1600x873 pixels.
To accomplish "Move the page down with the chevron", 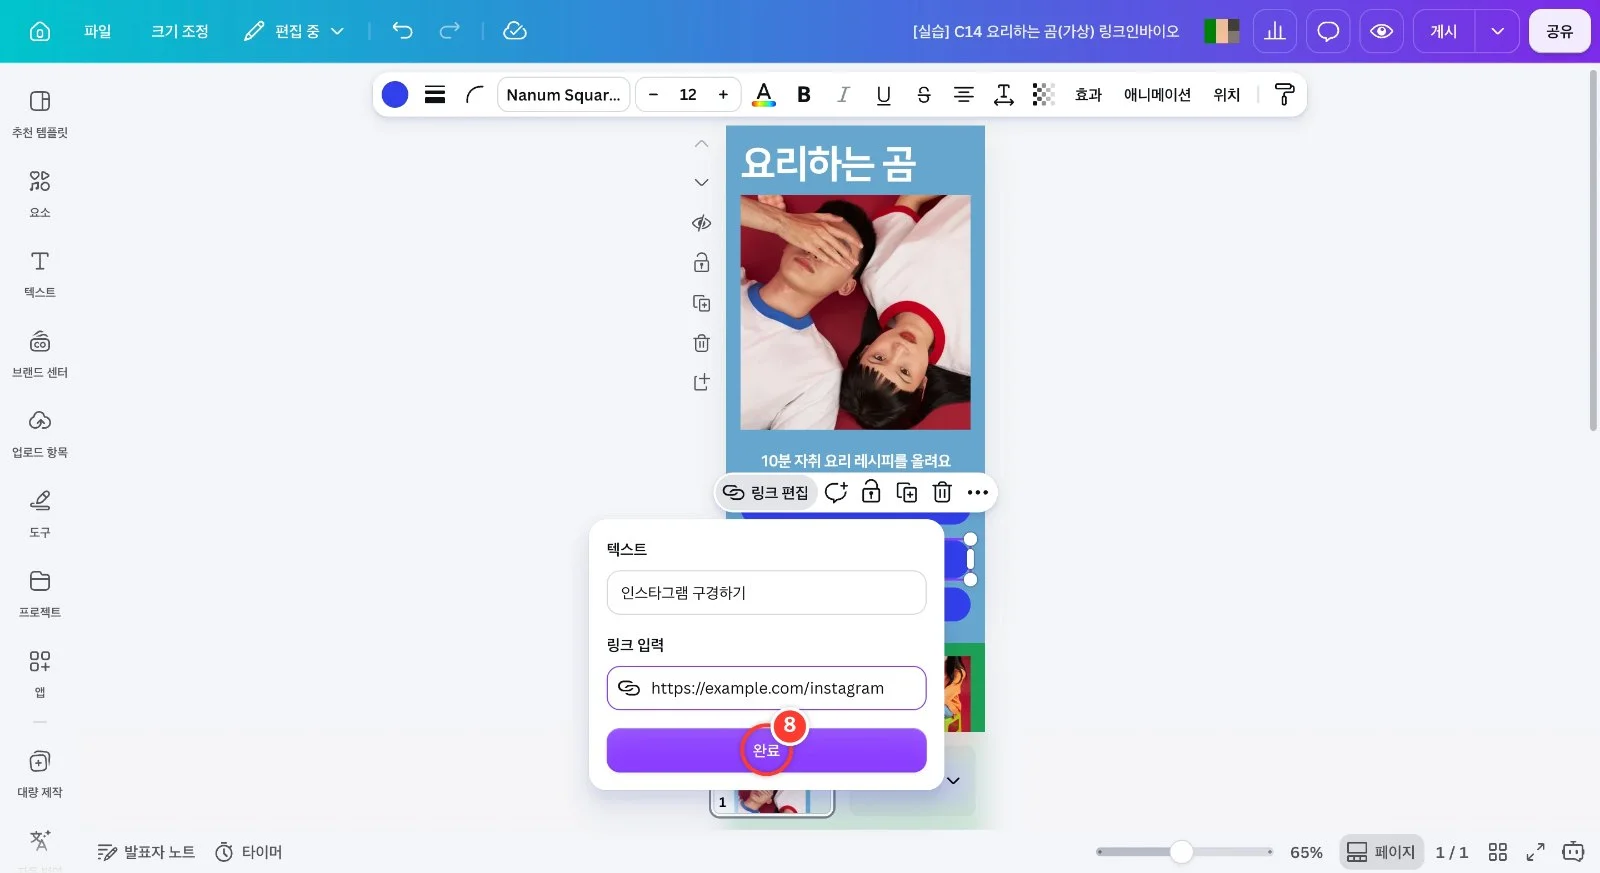I will 702,183.
